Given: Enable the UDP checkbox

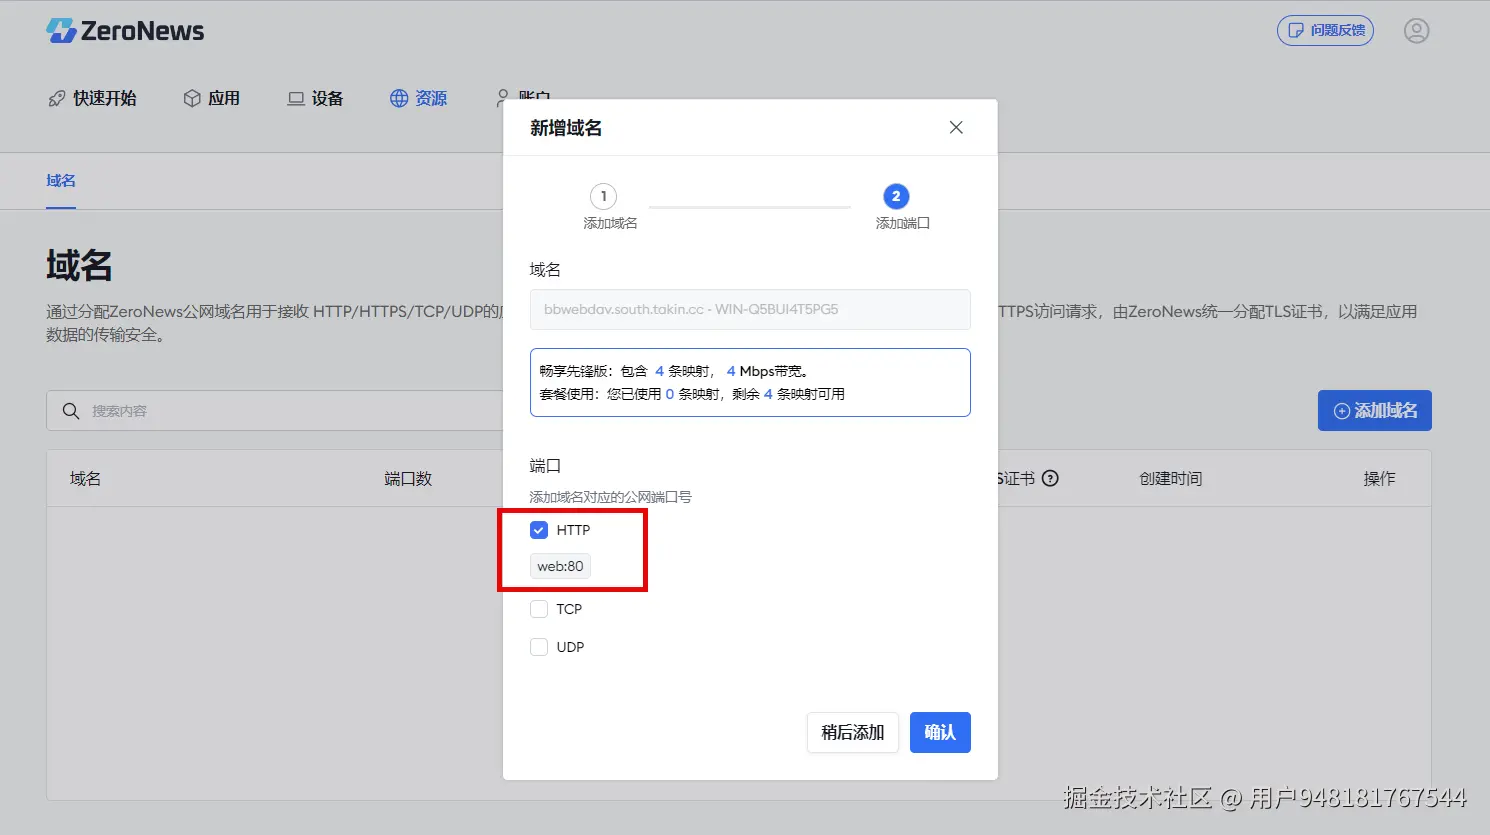Looking at the screenshot, I should click(539, 647).
